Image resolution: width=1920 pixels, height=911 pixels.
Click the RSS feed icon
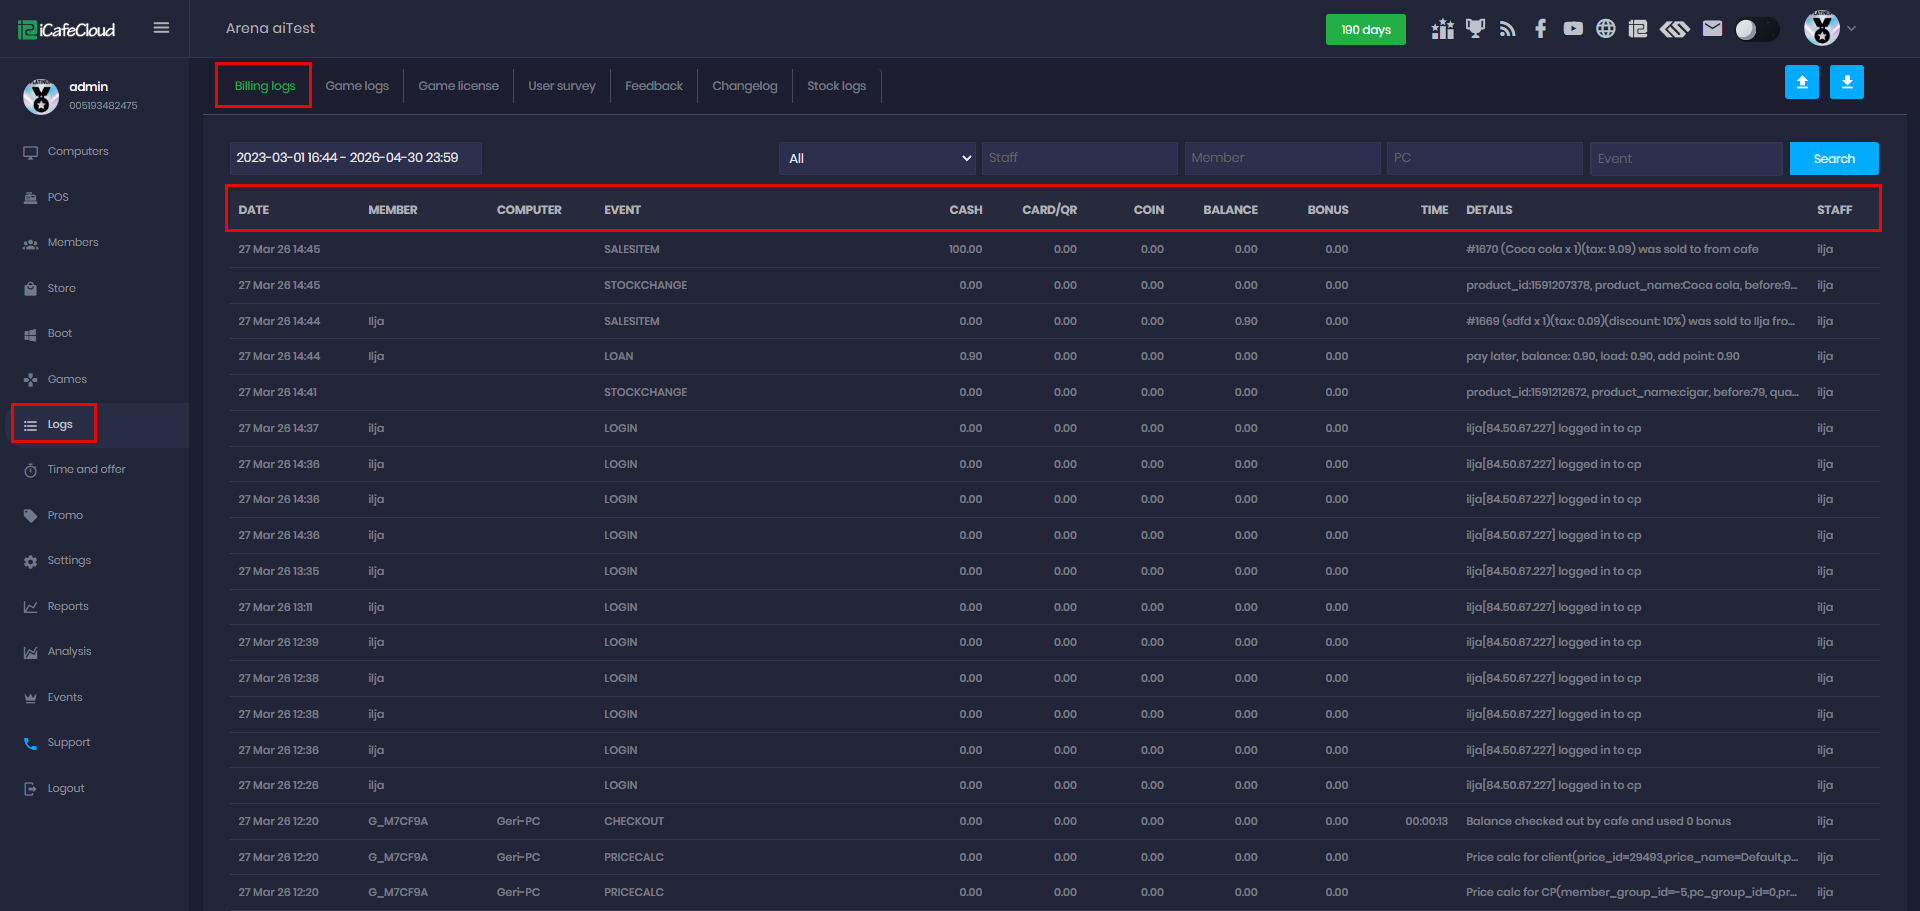pyautogui.click(x=1508, y=29)
